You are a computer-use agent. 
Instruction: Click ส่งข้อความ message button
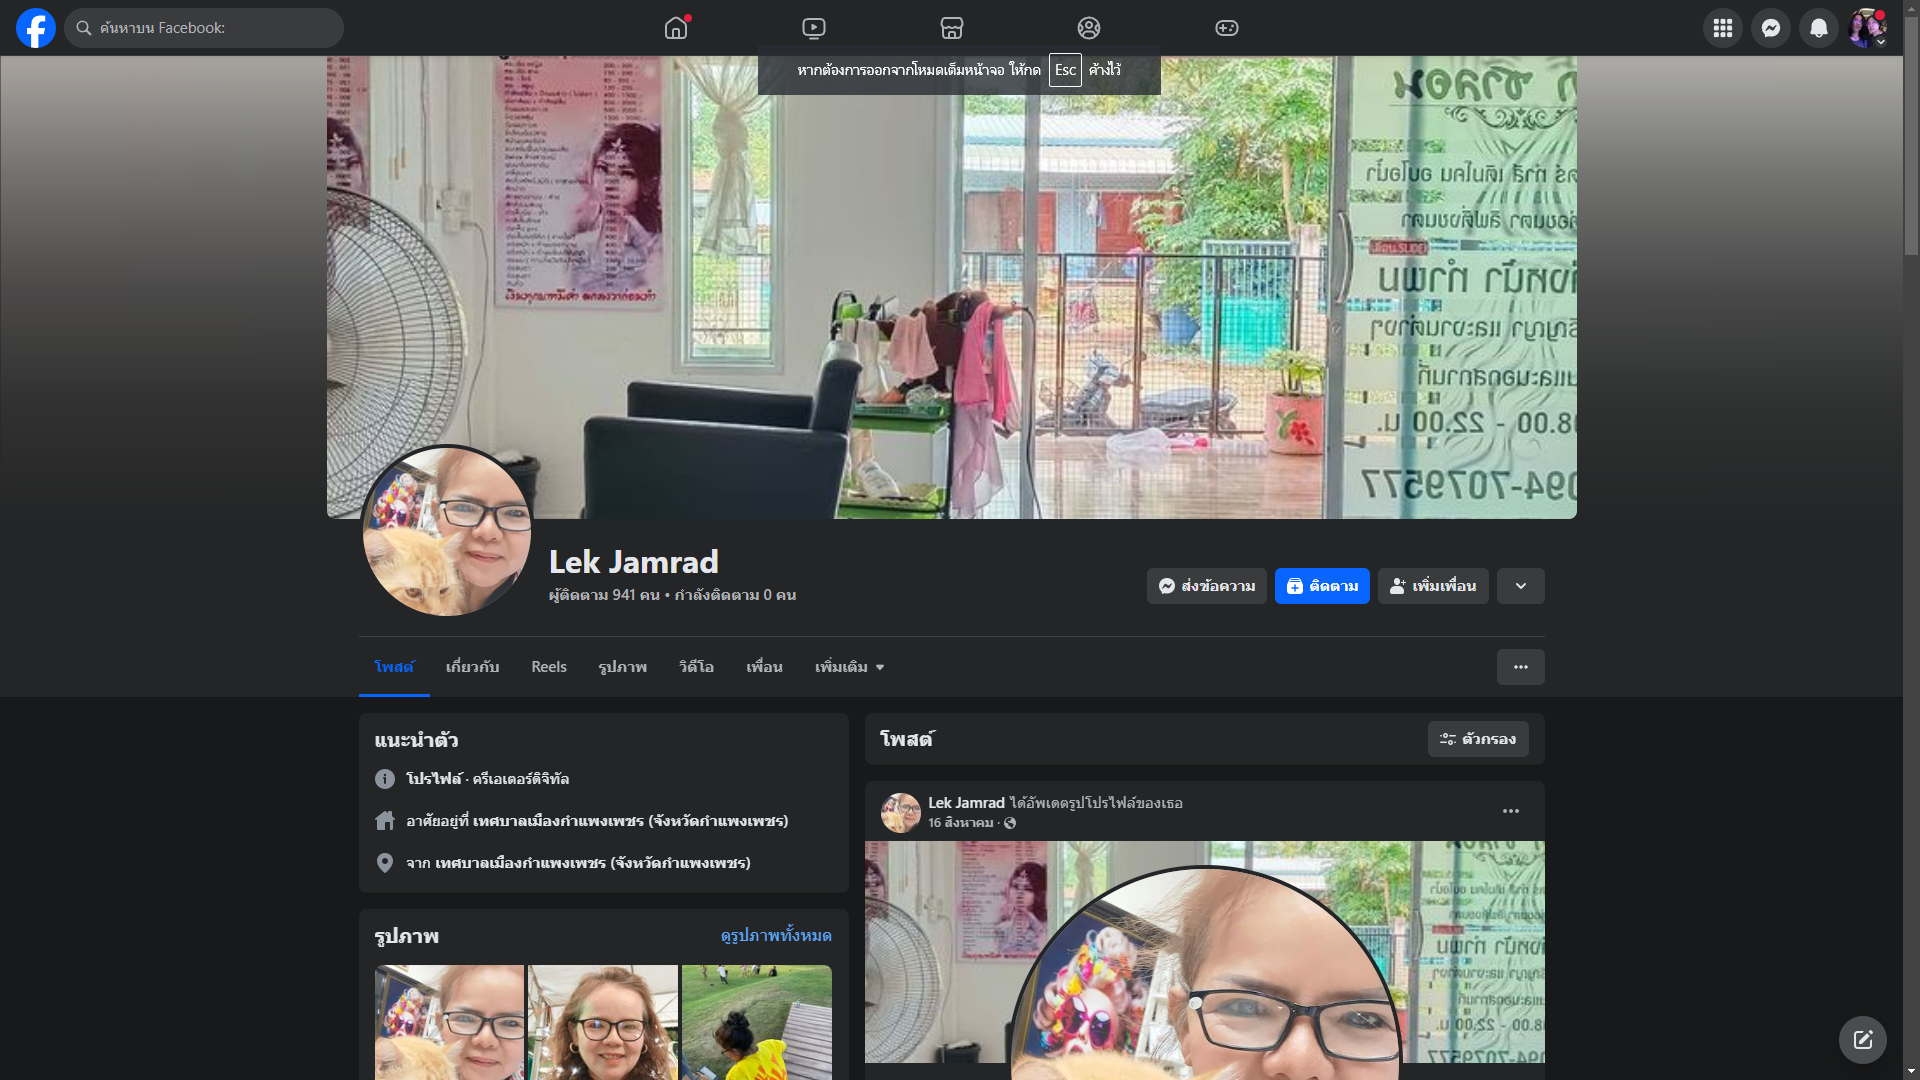[1207, 586]
